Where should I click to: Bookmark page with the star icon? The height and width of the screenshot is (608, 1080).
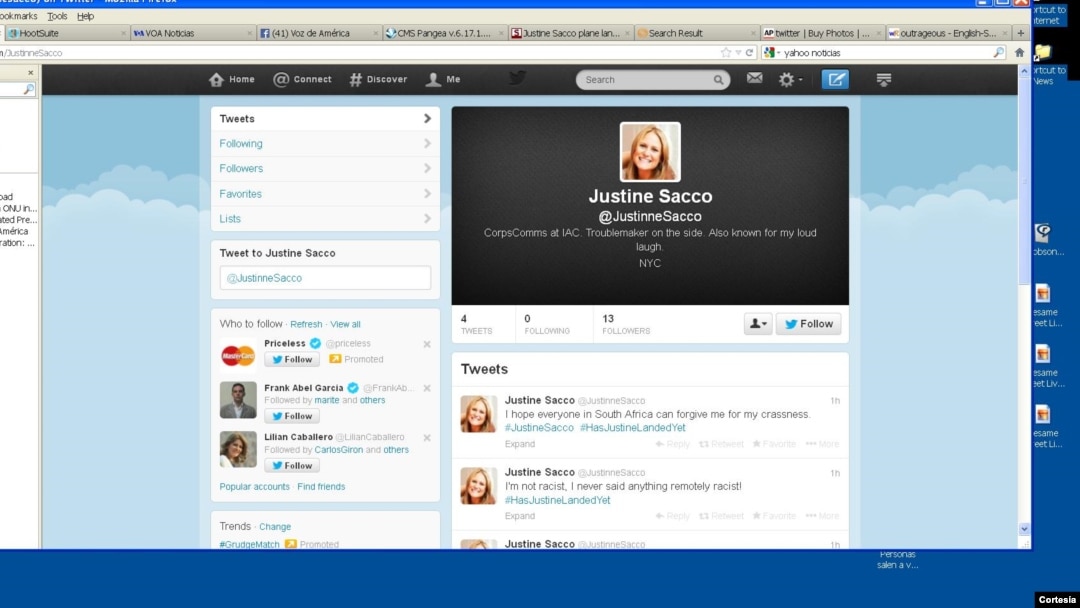coord(726,52)
